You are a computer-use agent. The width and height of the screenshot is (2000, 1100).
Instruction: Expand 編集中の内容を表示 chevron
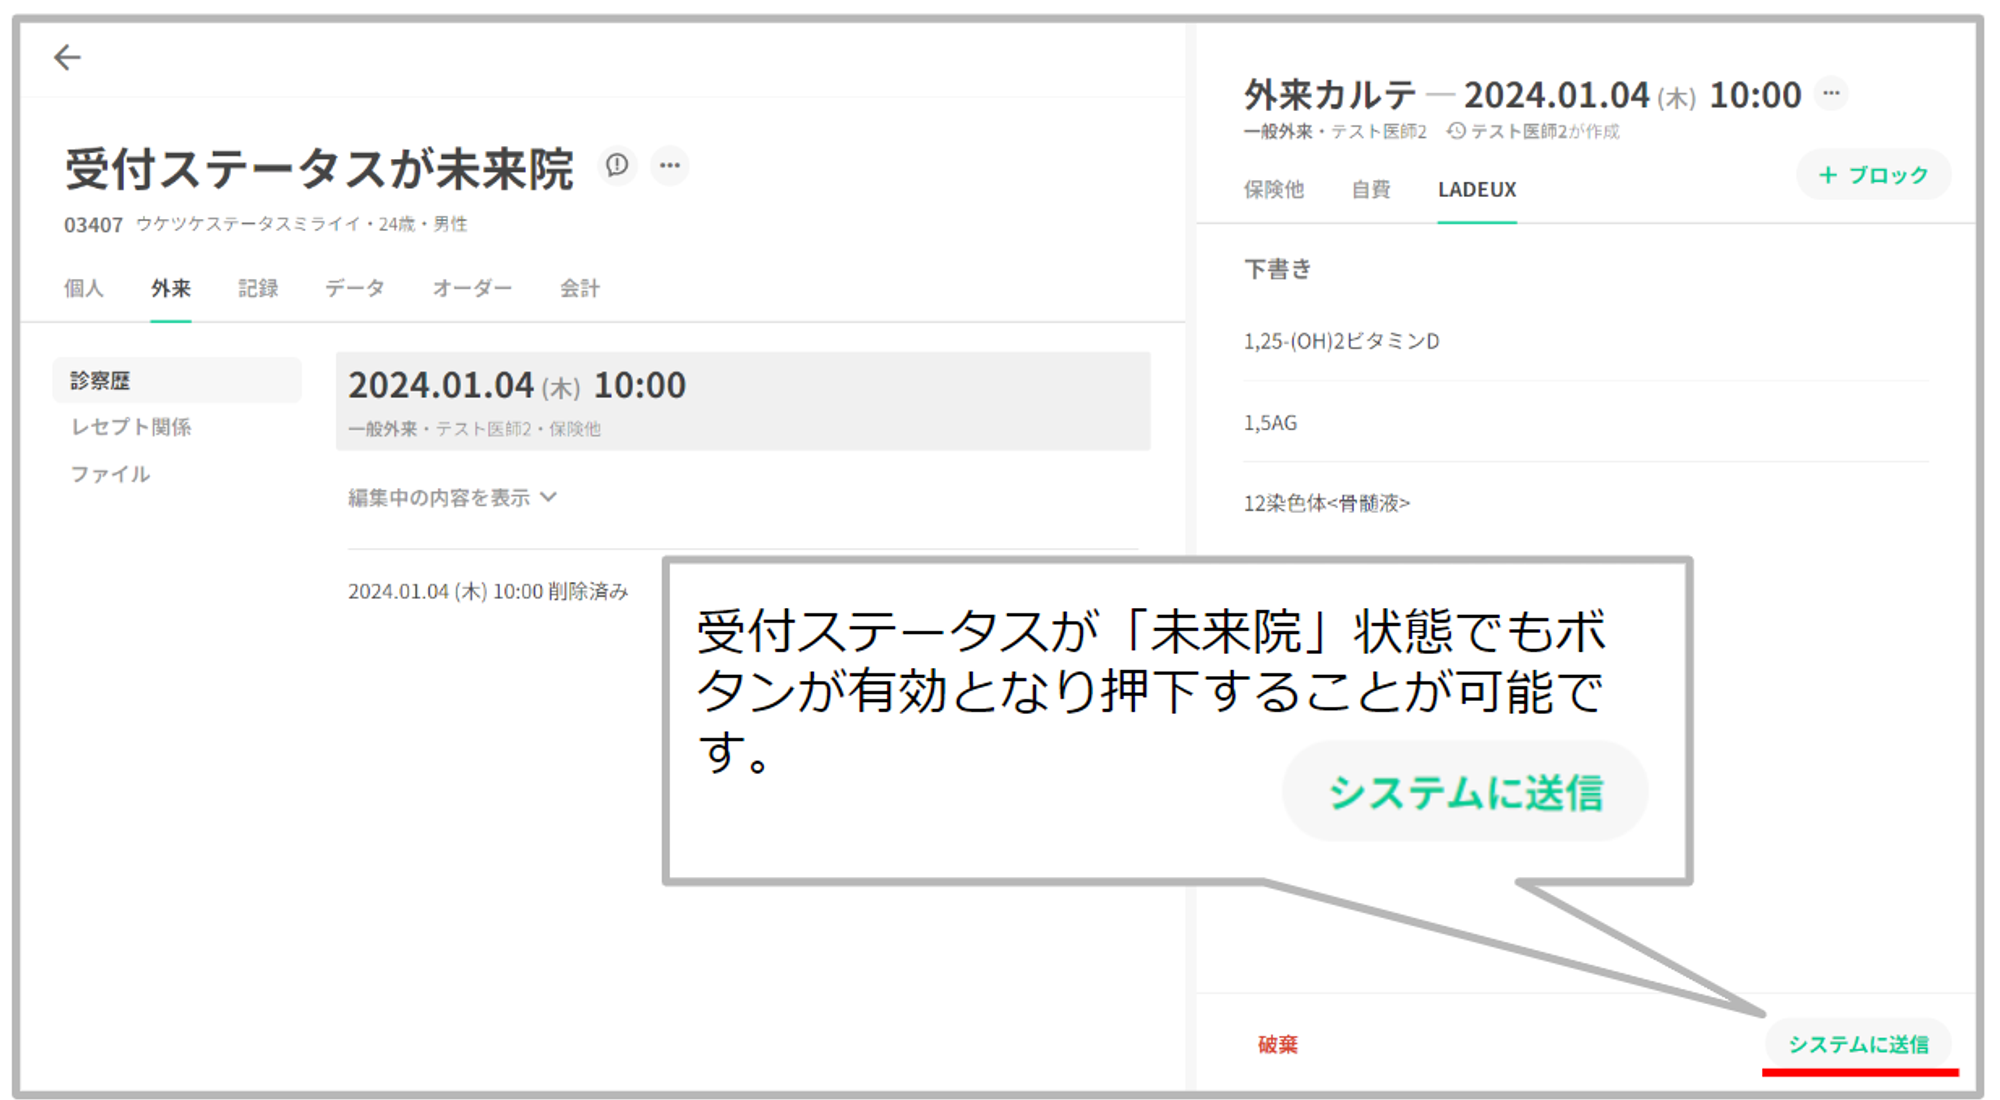click(x=549, y=497)
